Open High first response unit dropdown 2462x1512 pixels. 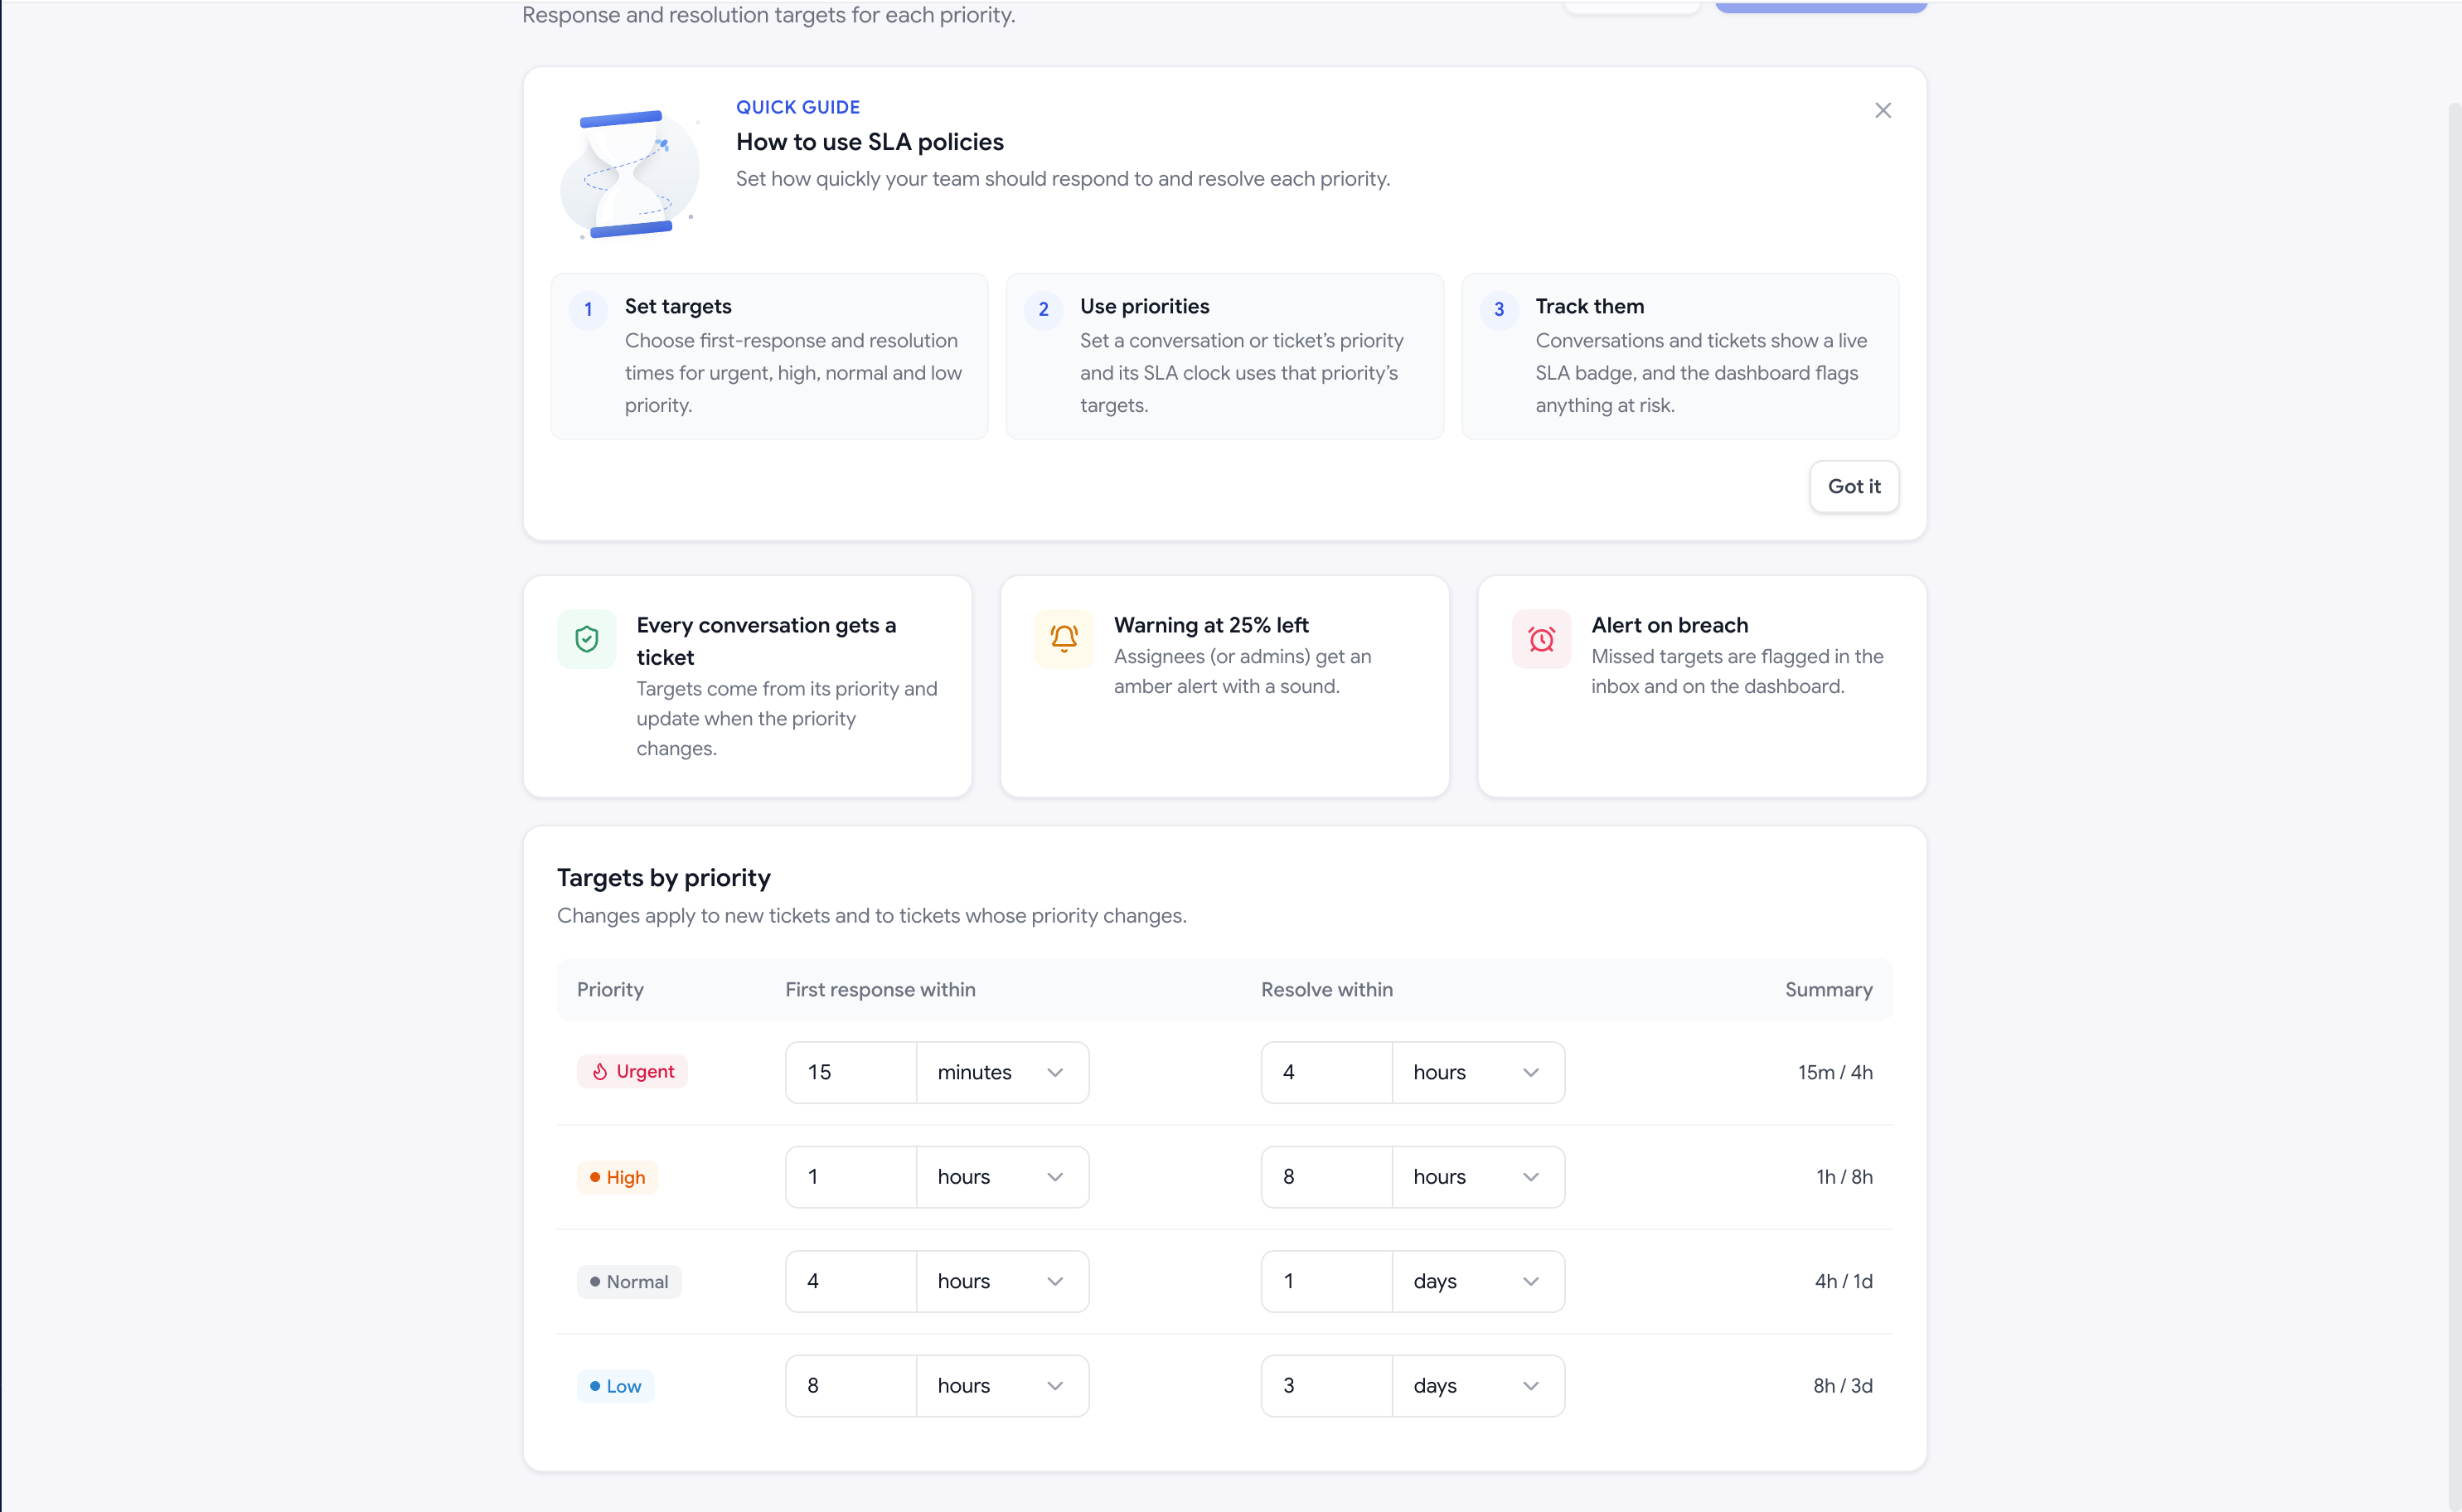click(1002, 1177)
